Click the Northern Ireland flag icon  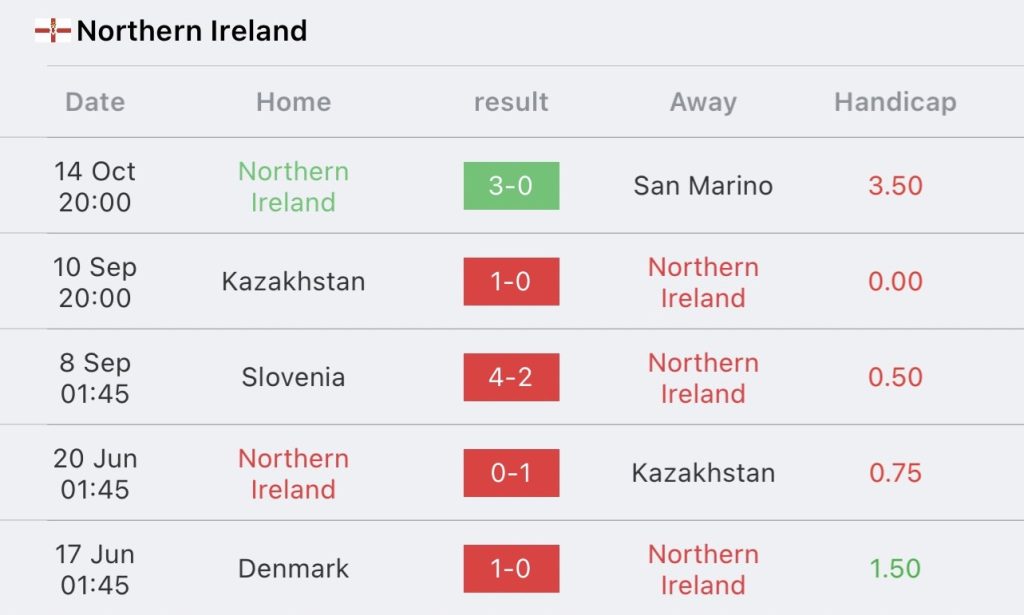tap(52, 31)
